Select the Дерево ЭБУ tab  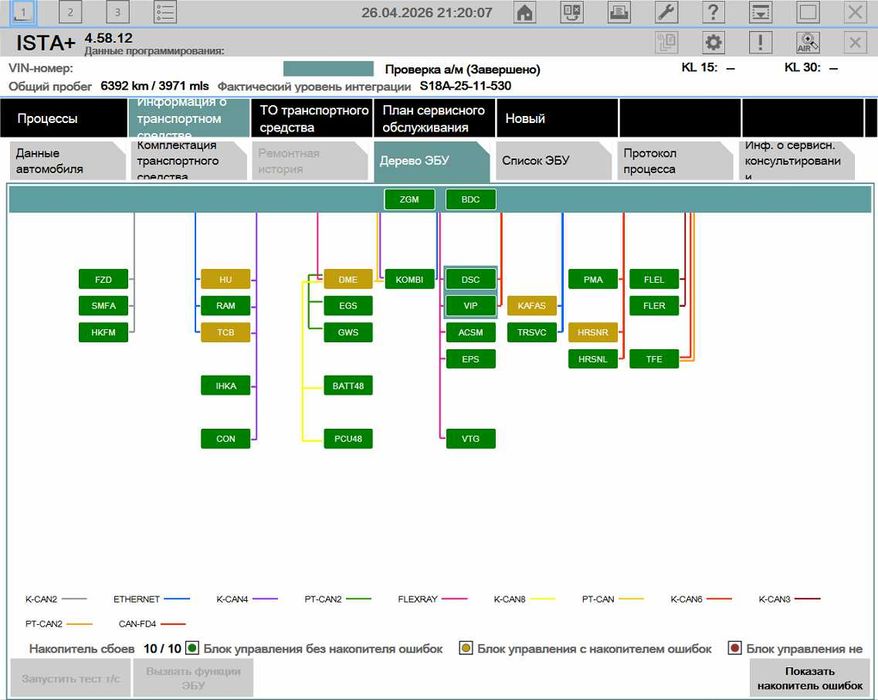[432, 161]
